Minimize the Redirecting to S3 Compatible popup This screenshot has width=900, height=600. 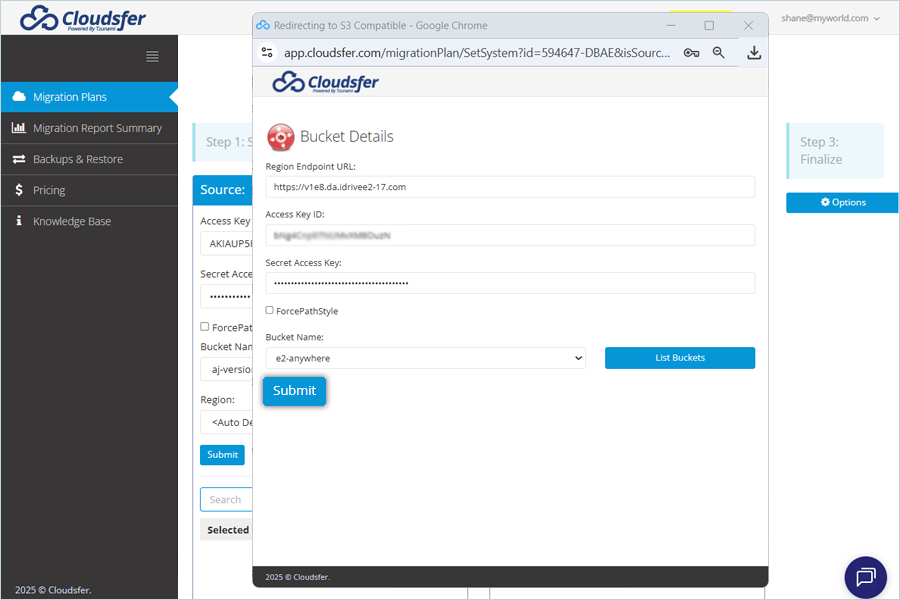(x=671, y=25)
